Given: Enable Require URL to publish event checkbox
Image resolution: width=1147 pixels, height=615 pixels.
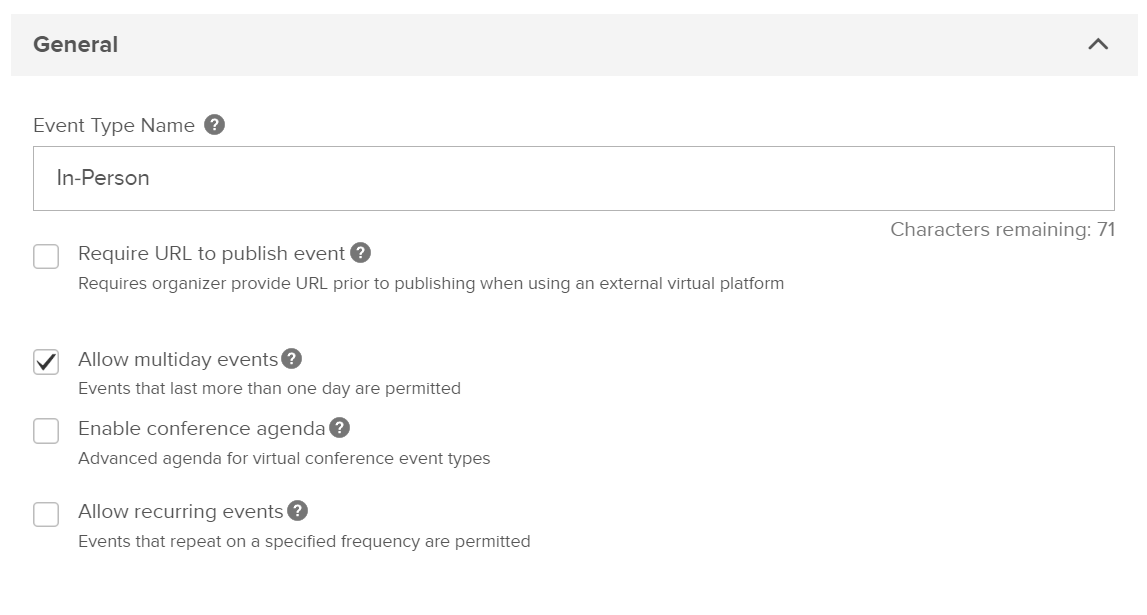Looking at the screenshot, I should point(46,257).
